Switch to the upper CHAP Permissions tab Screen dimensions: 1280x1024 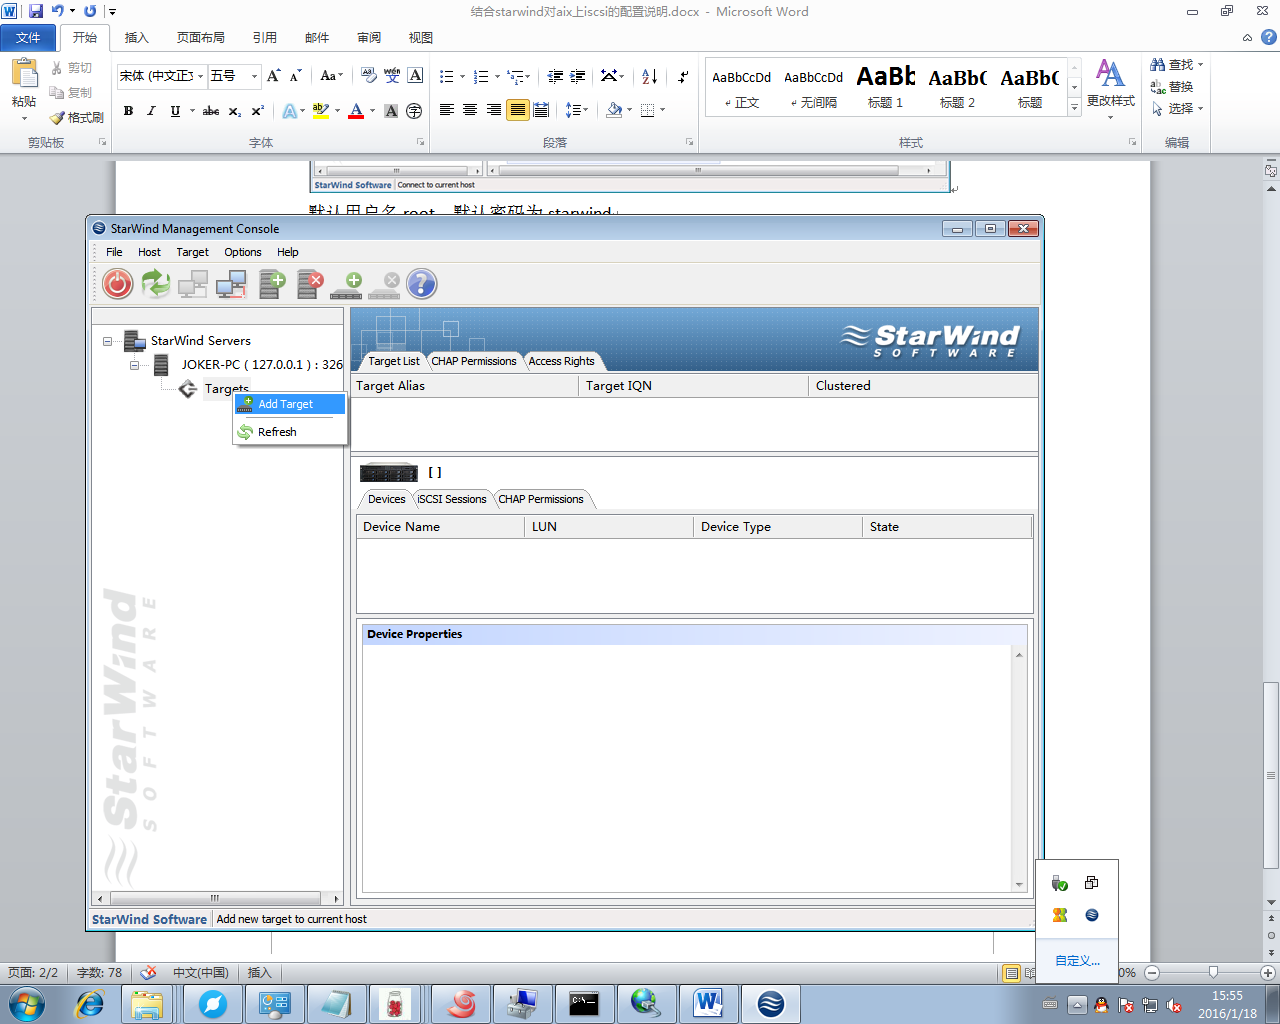[x=474, y=361]
